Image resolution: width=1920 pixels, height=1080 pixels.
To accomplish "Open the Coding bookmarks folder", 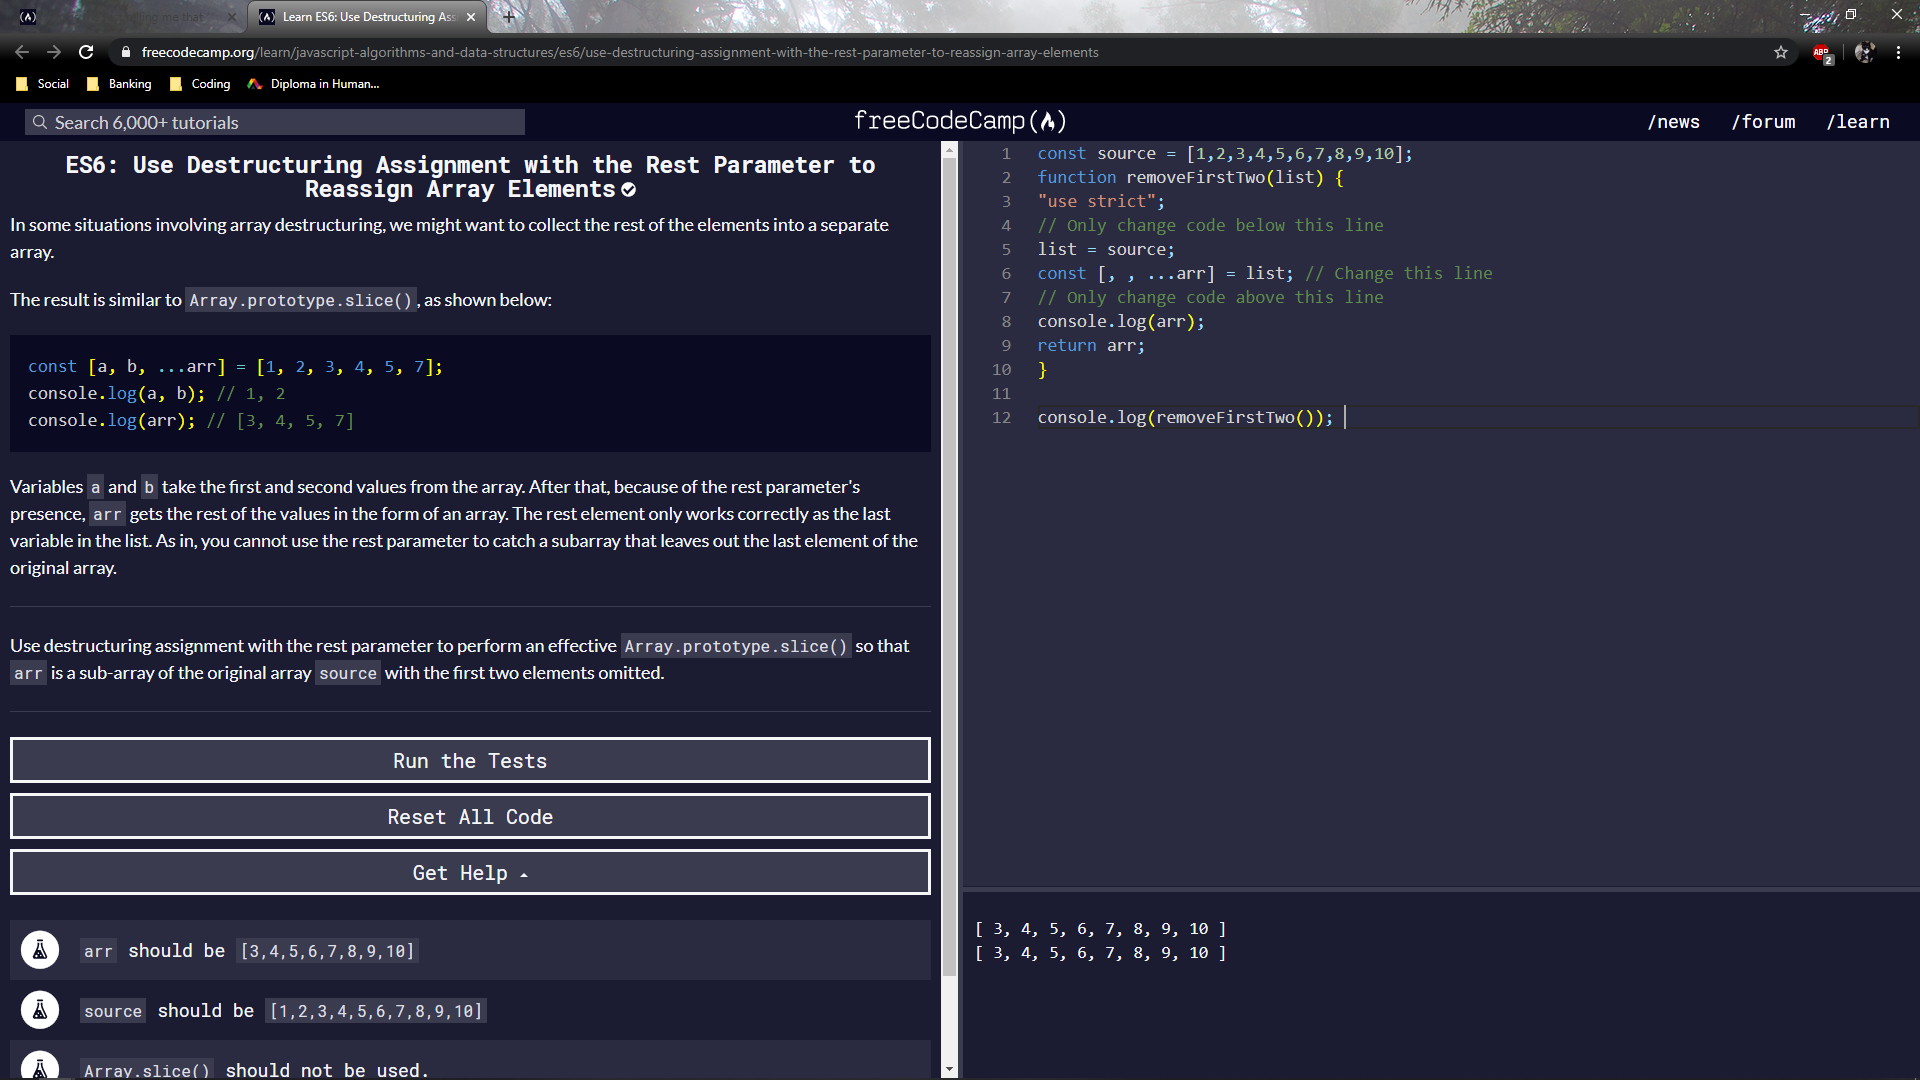I will (200, 84).
